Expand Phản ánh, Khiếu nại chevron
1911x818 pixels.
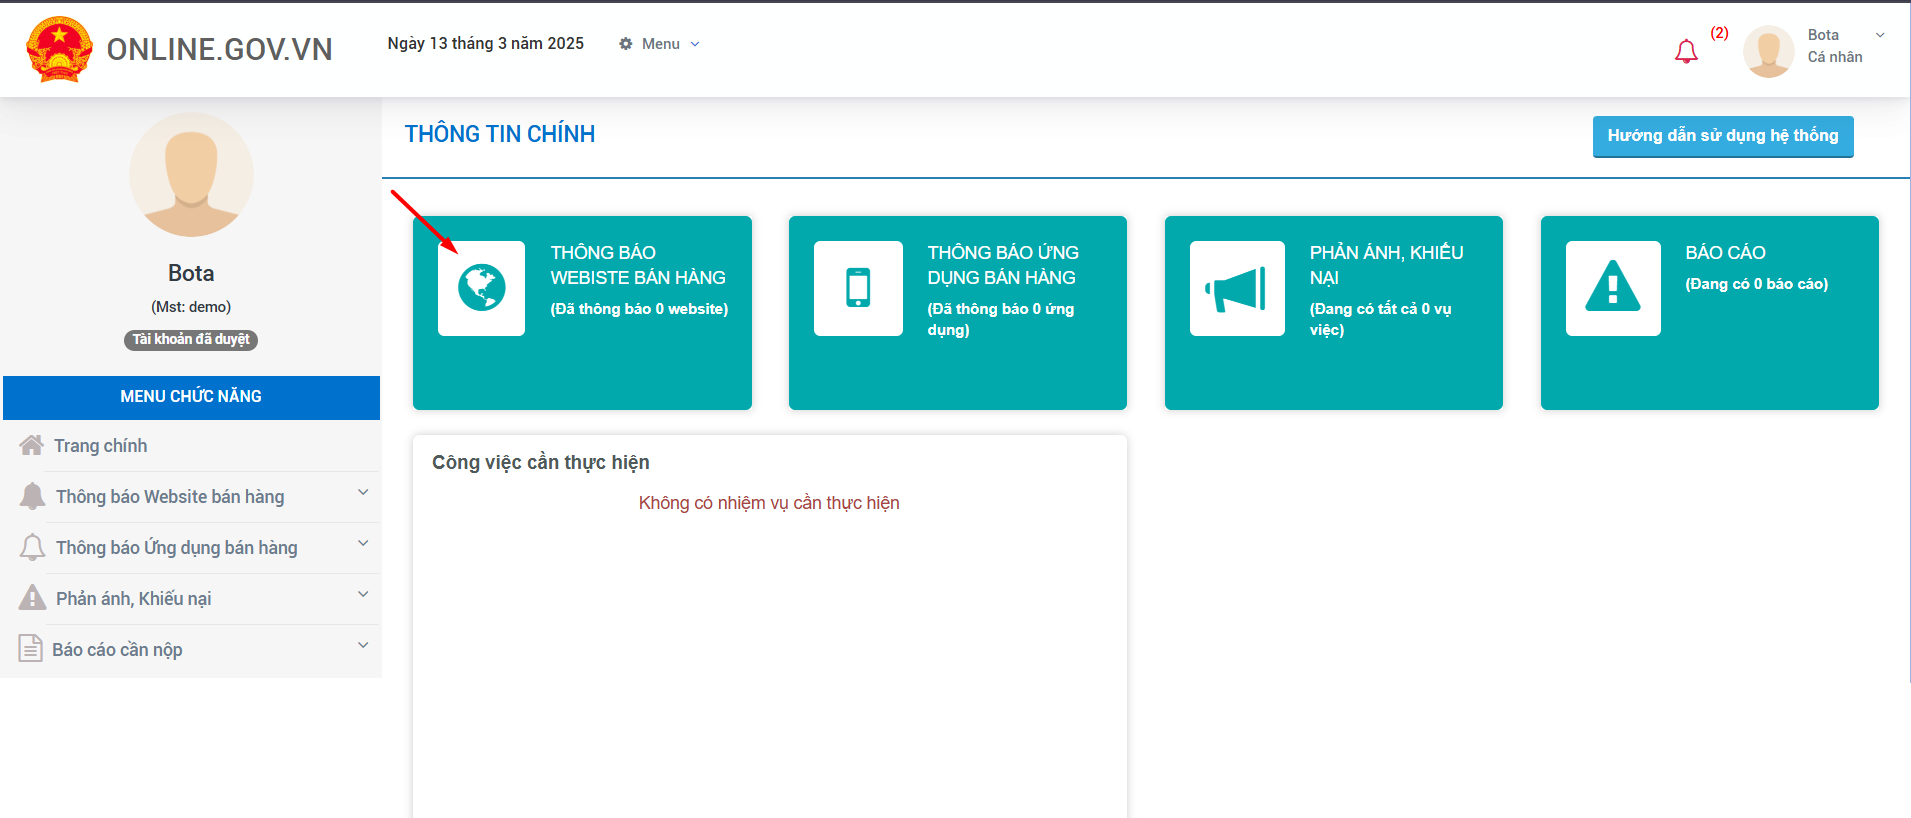click(363, 594)
